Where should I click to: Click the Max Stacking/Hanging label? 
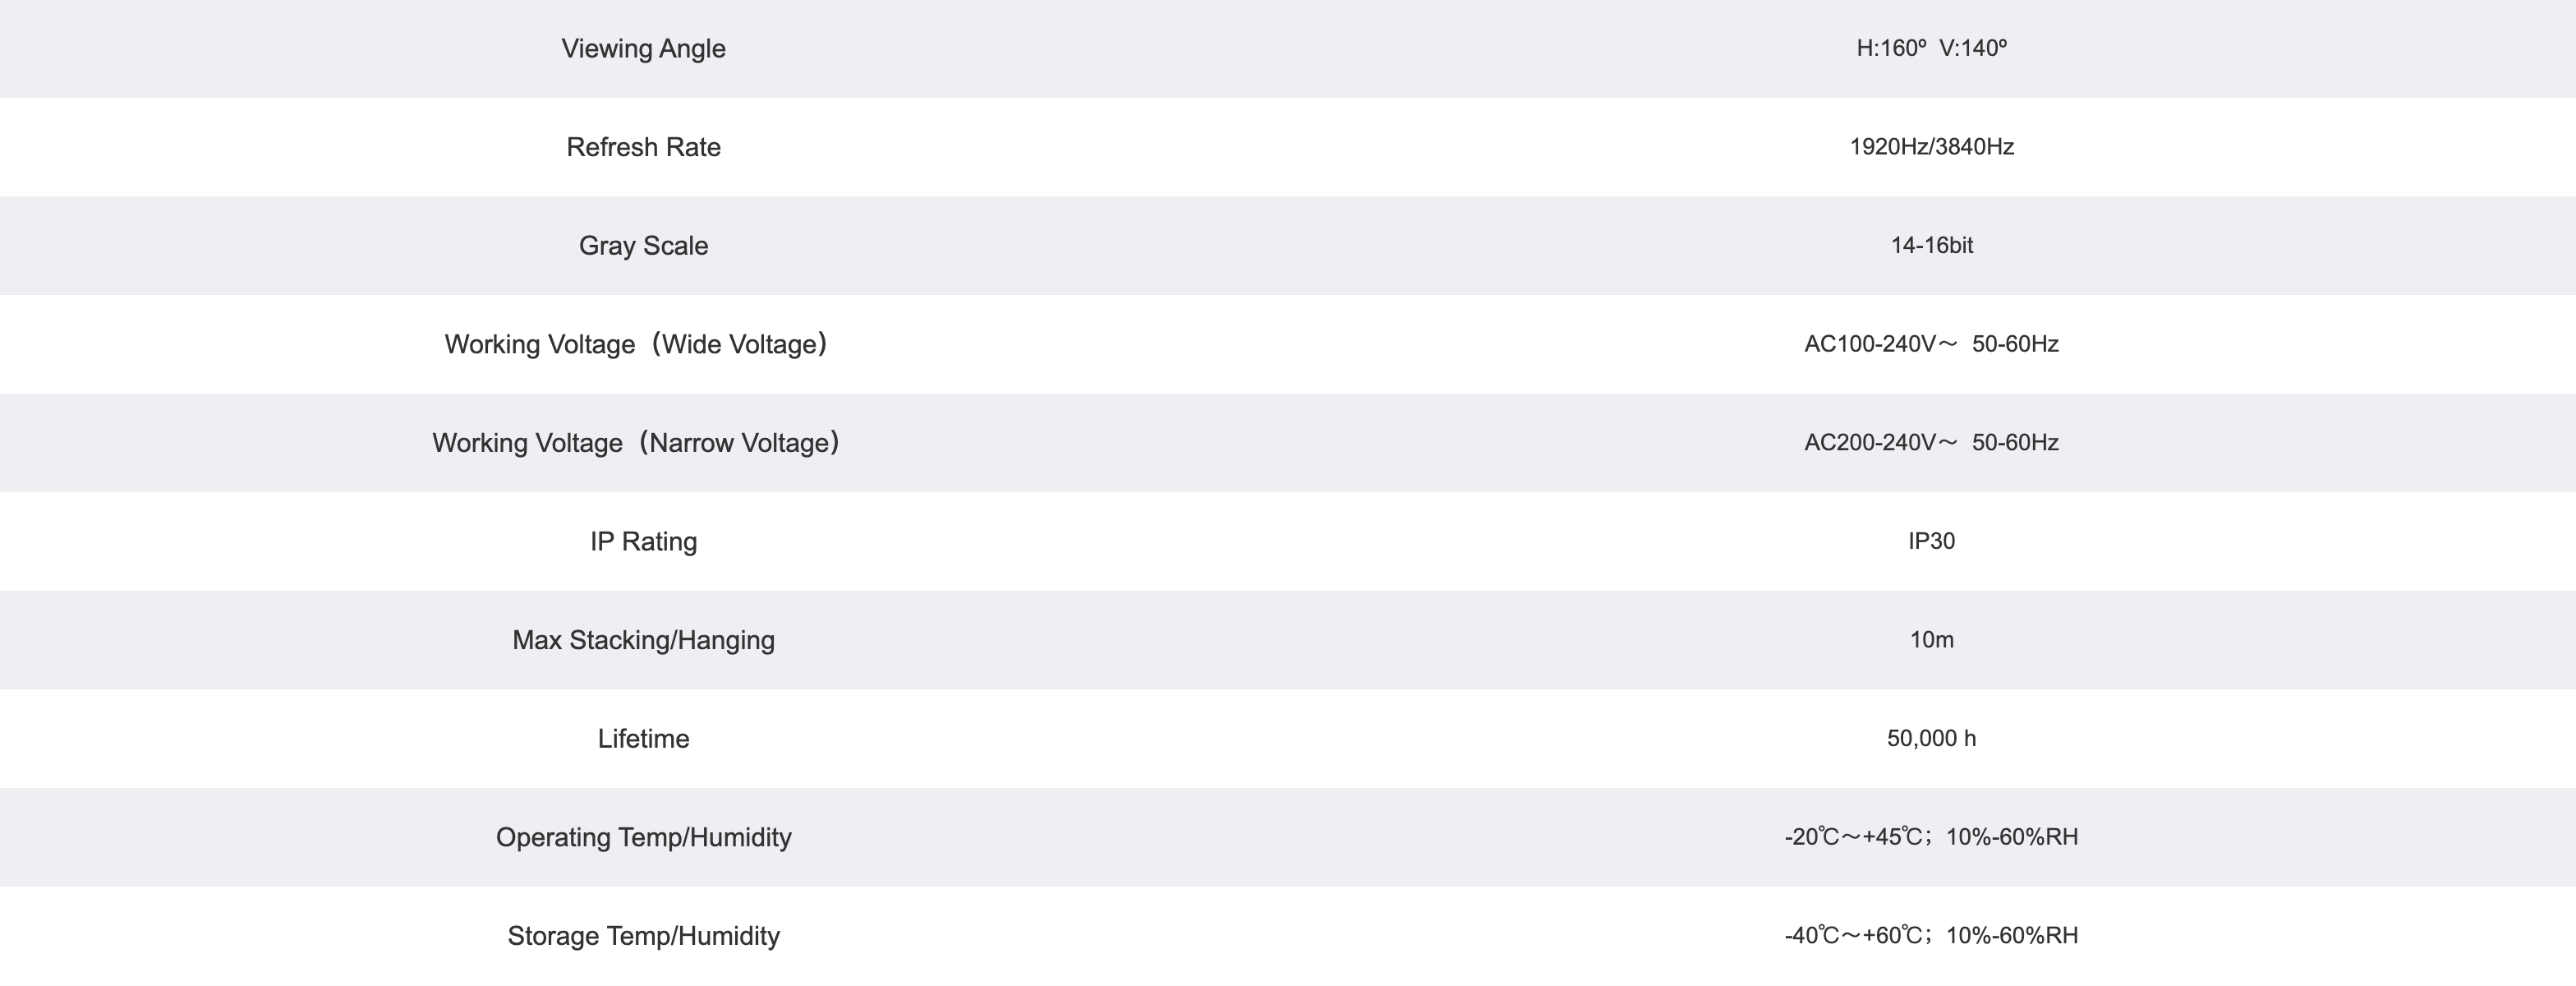point(643,640)
